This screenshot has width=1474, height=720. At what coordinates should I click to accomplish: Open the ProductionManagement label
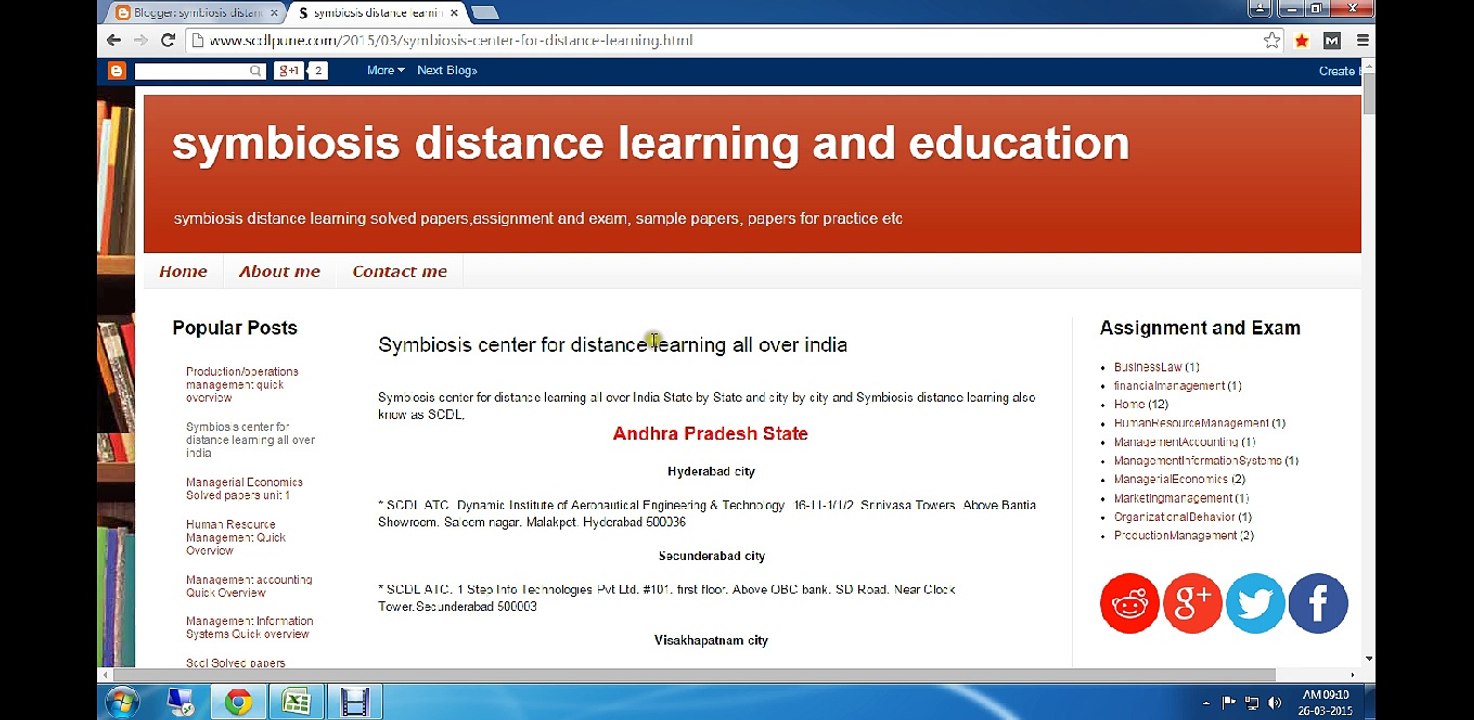(1175, 535)
